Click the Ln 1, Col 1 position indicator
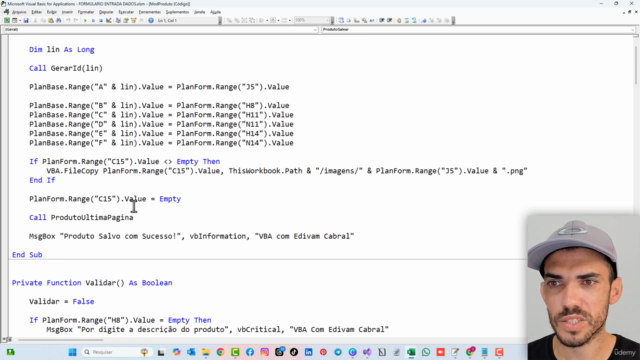This screenshot has width=640, height=360. click(x=167, y=20)
